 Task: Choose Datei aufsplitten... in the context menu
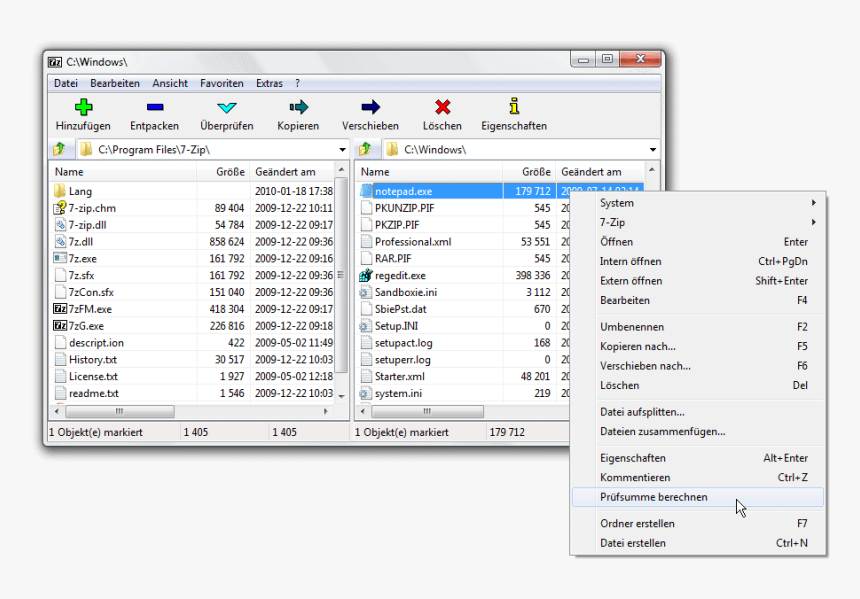click(698, 412)
